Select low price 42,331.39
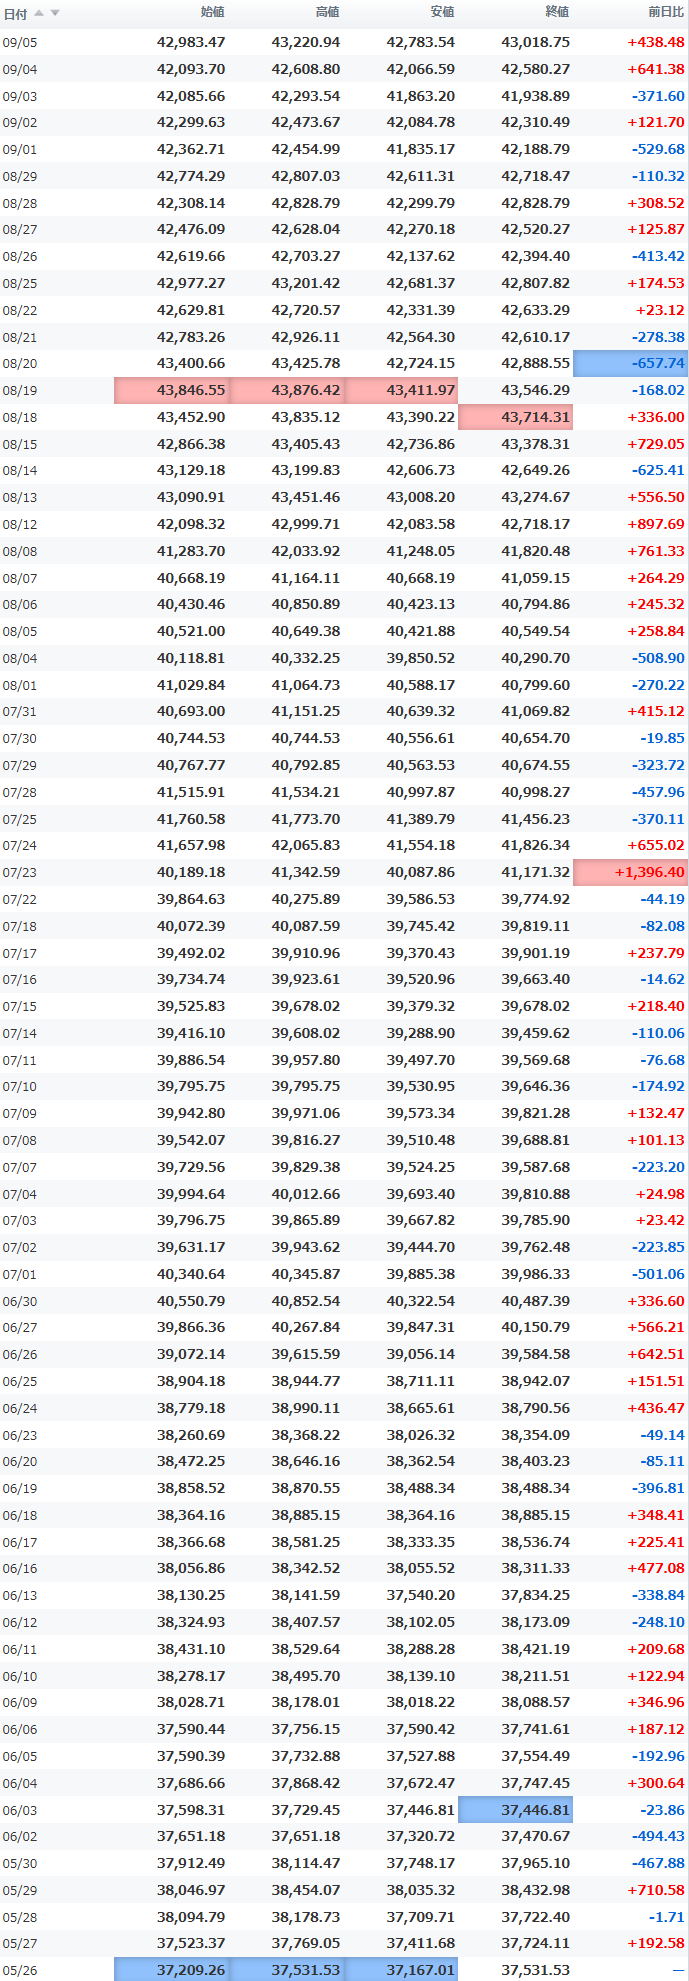Viewport: 689px width, 1981px height. (421, 311)
